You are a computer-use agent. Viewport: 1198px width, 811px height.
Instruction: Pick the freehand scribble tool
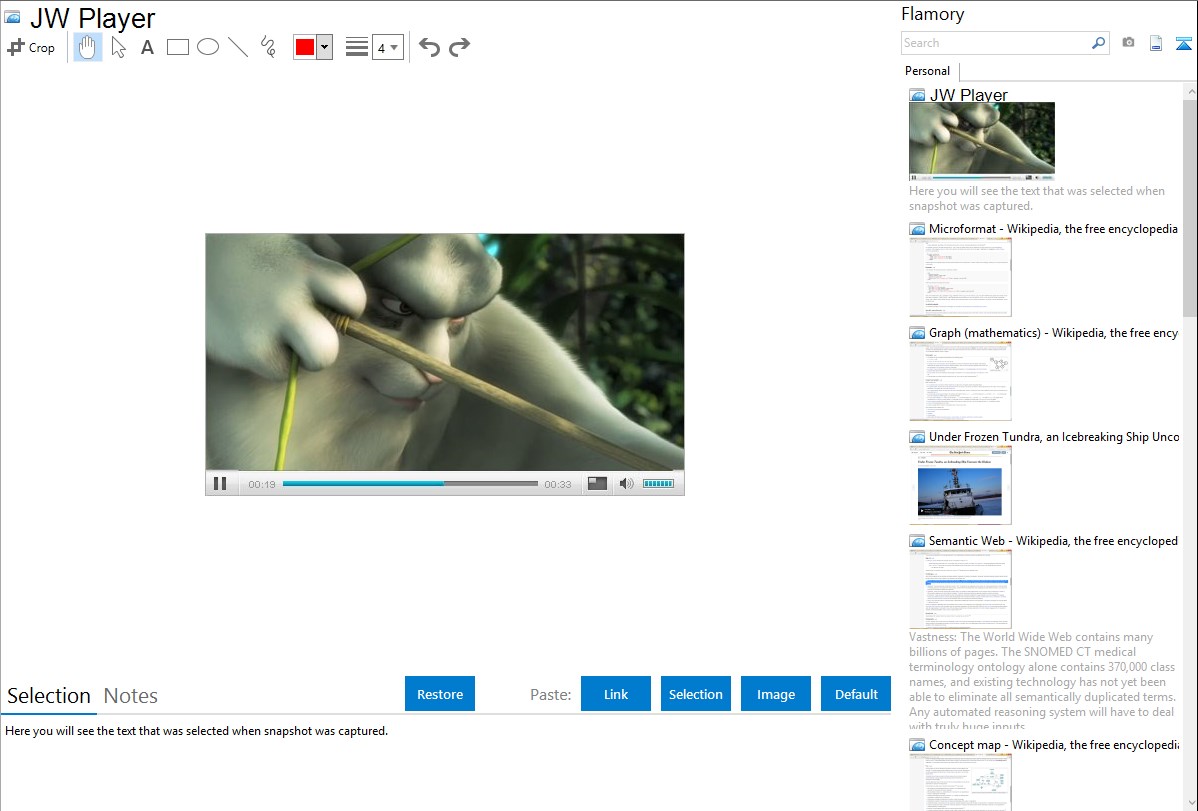(268, 47)
